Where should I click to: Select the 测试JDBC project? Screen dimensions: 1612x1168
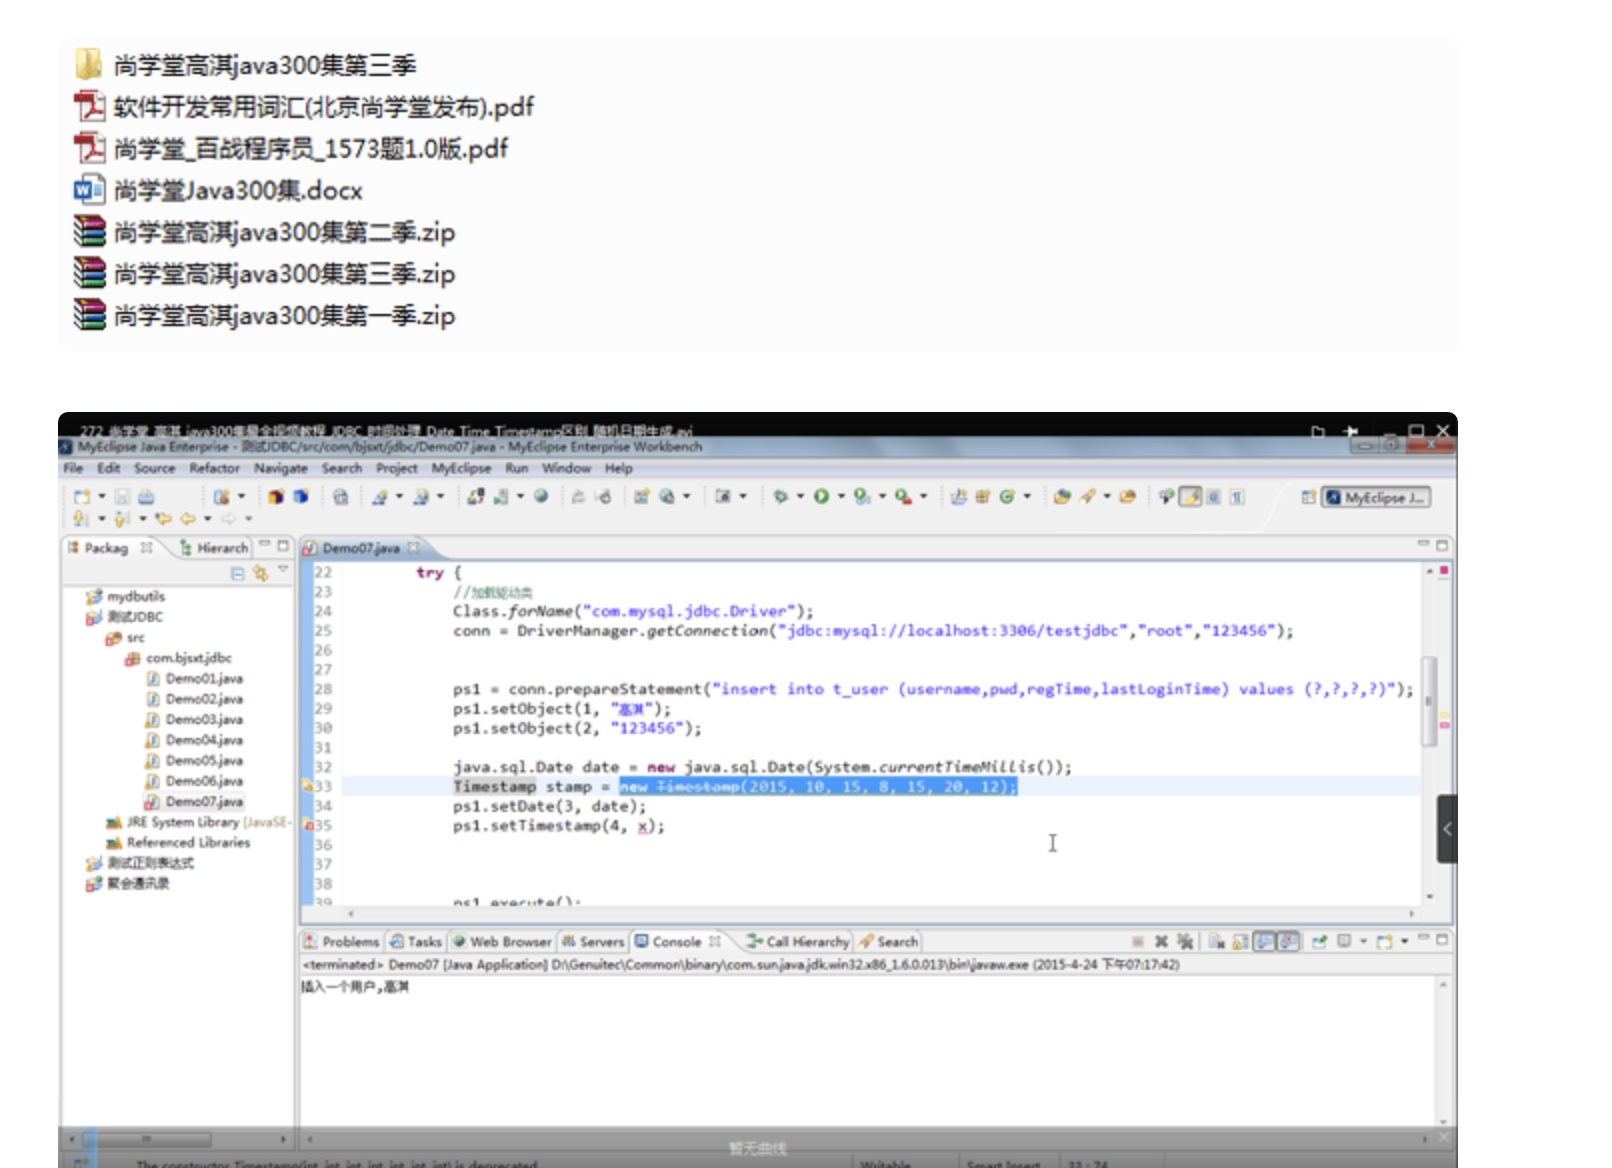[125, 617]
